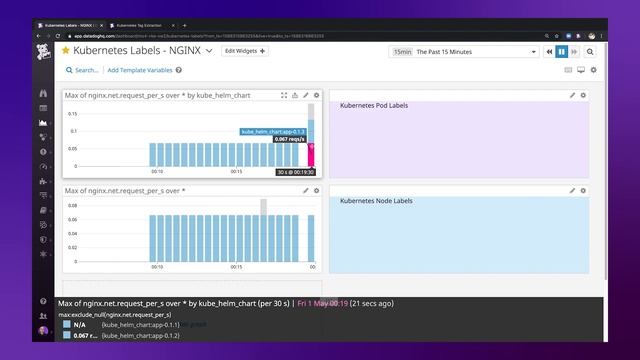The height and width of the screenshot is (360, 640).
Task: Click the Edit Widgets button
Action: [245, 51]
